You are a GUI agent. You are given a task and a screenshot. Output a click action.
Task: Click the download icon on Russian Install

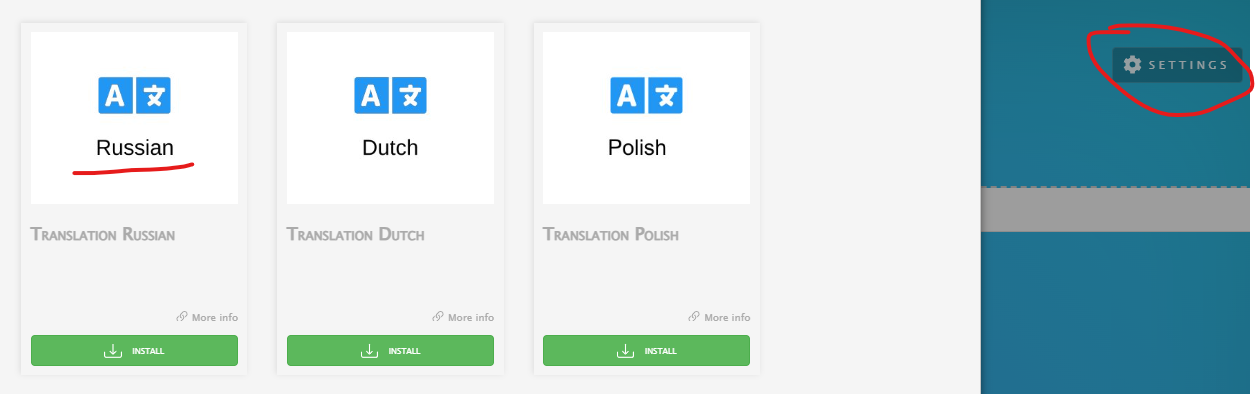[x=113, y=351]
